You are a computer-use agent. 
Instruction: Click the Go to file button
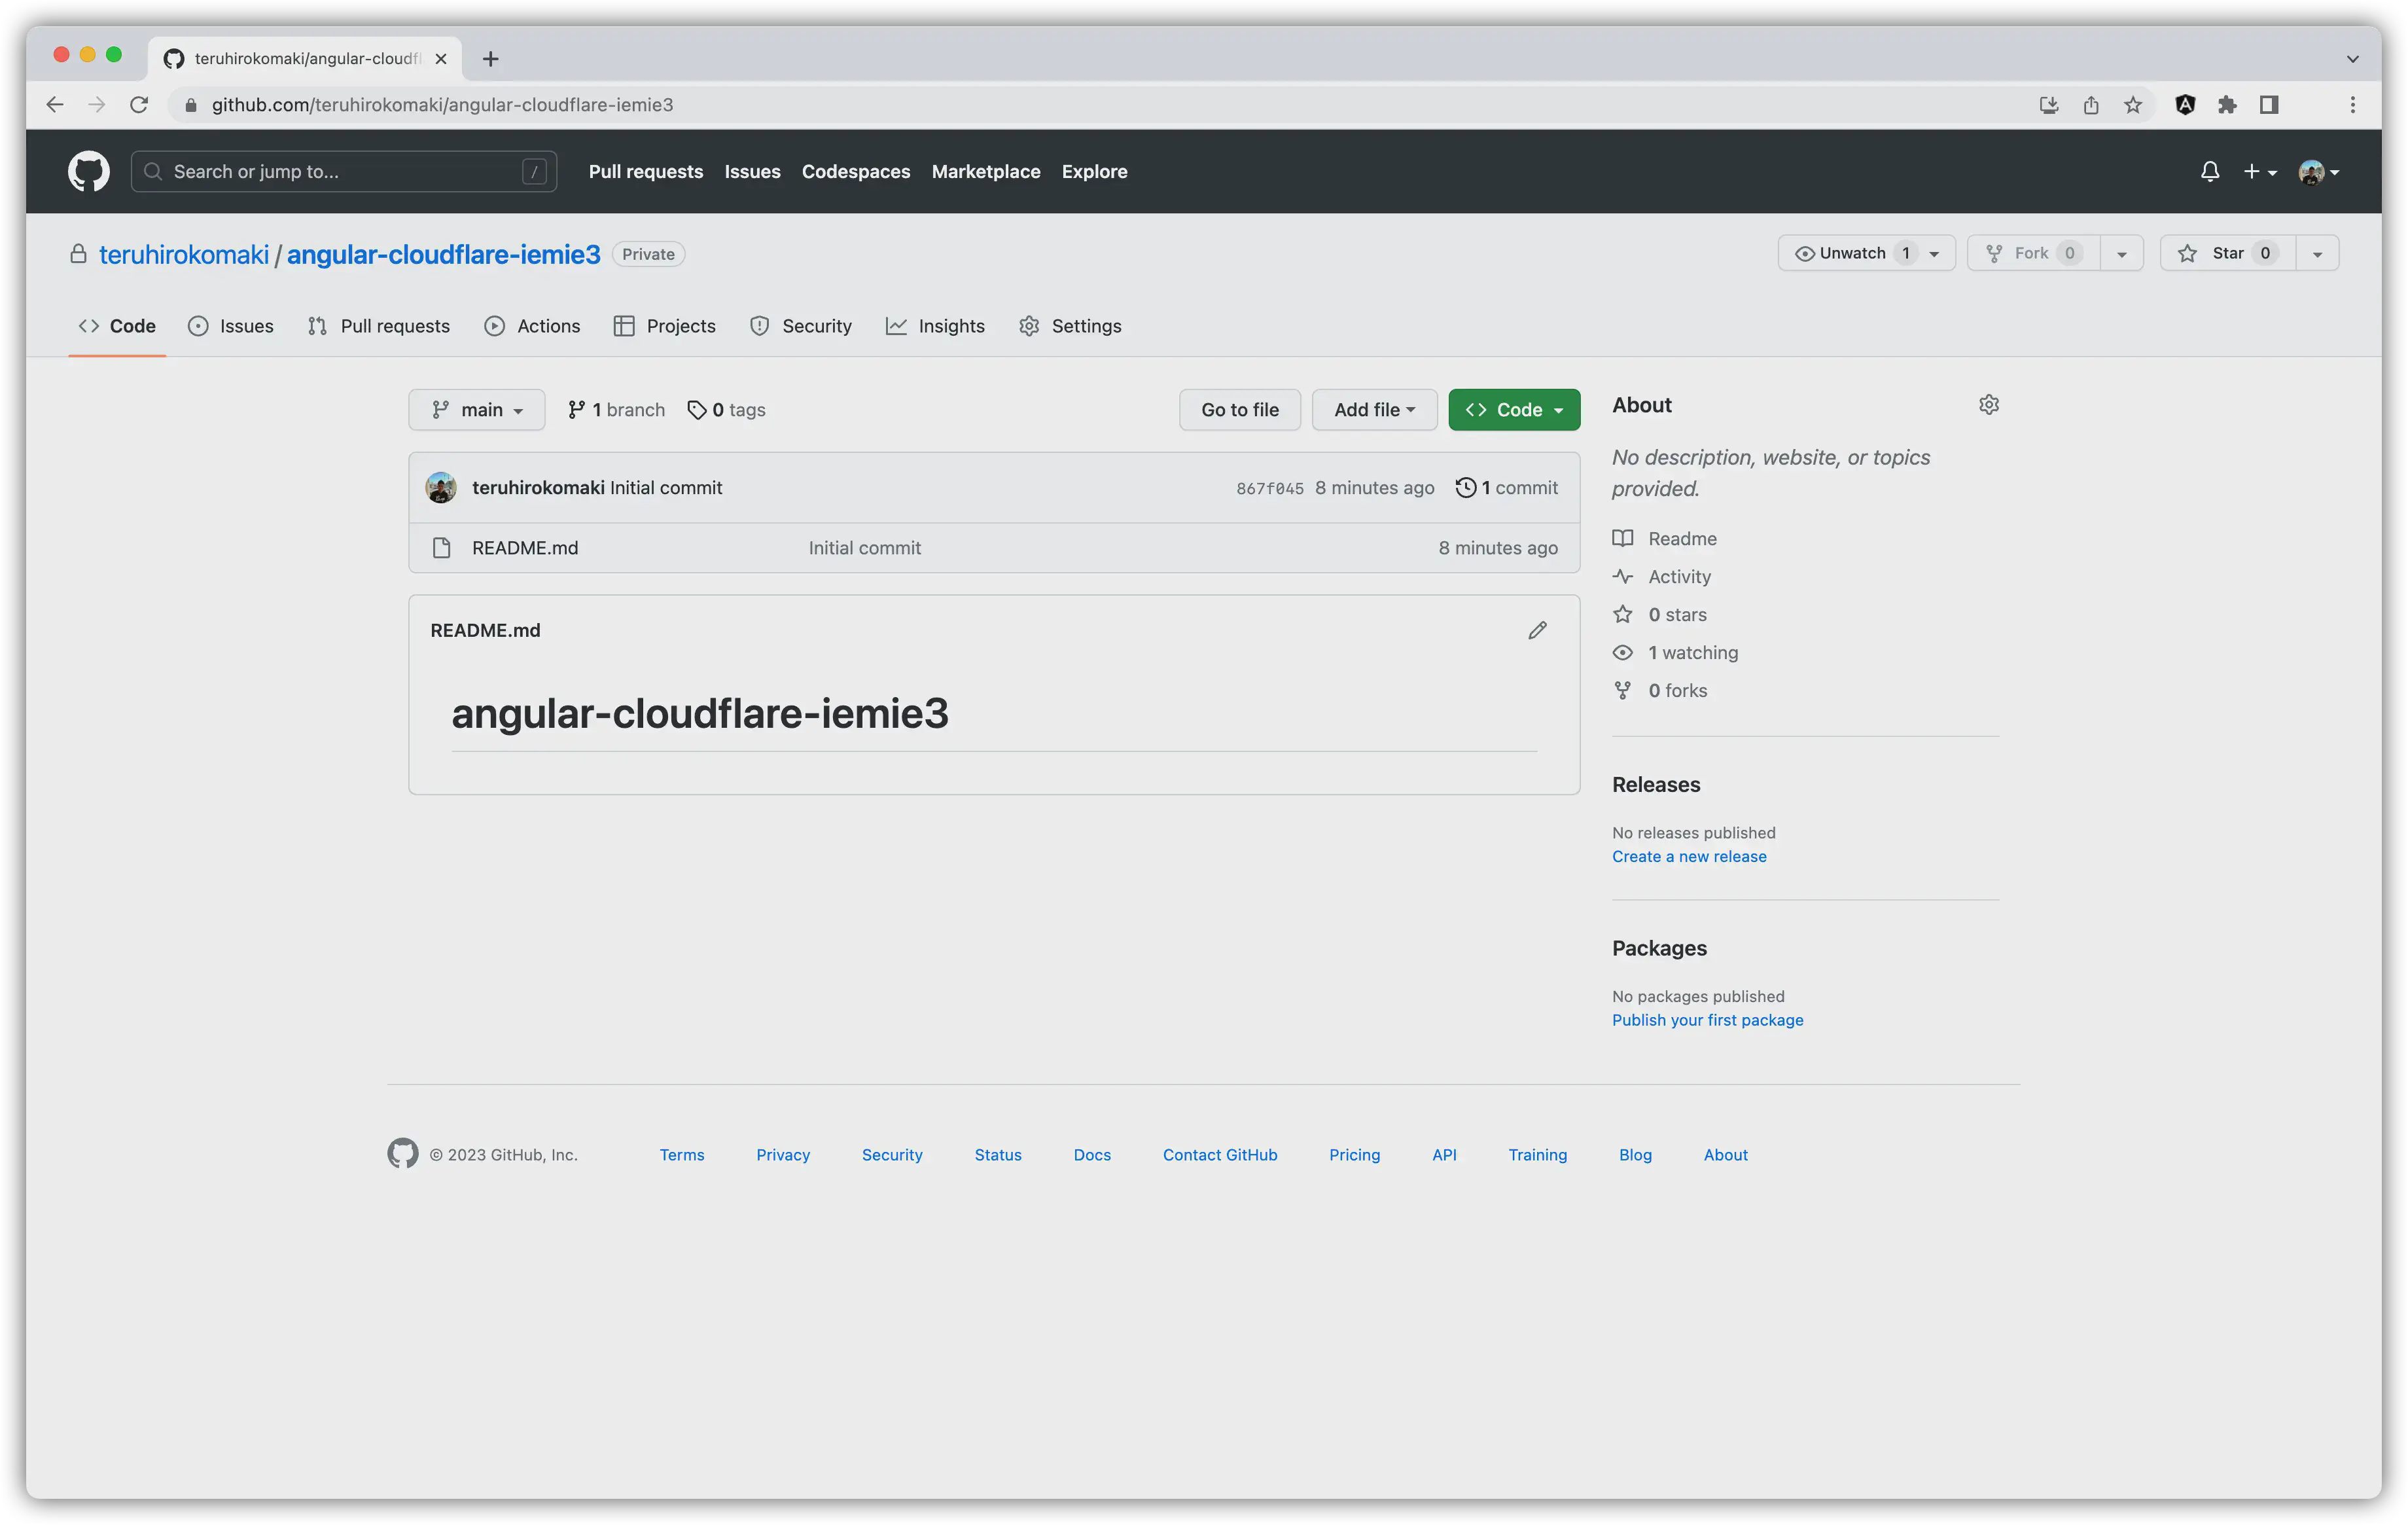(1239, 409)
